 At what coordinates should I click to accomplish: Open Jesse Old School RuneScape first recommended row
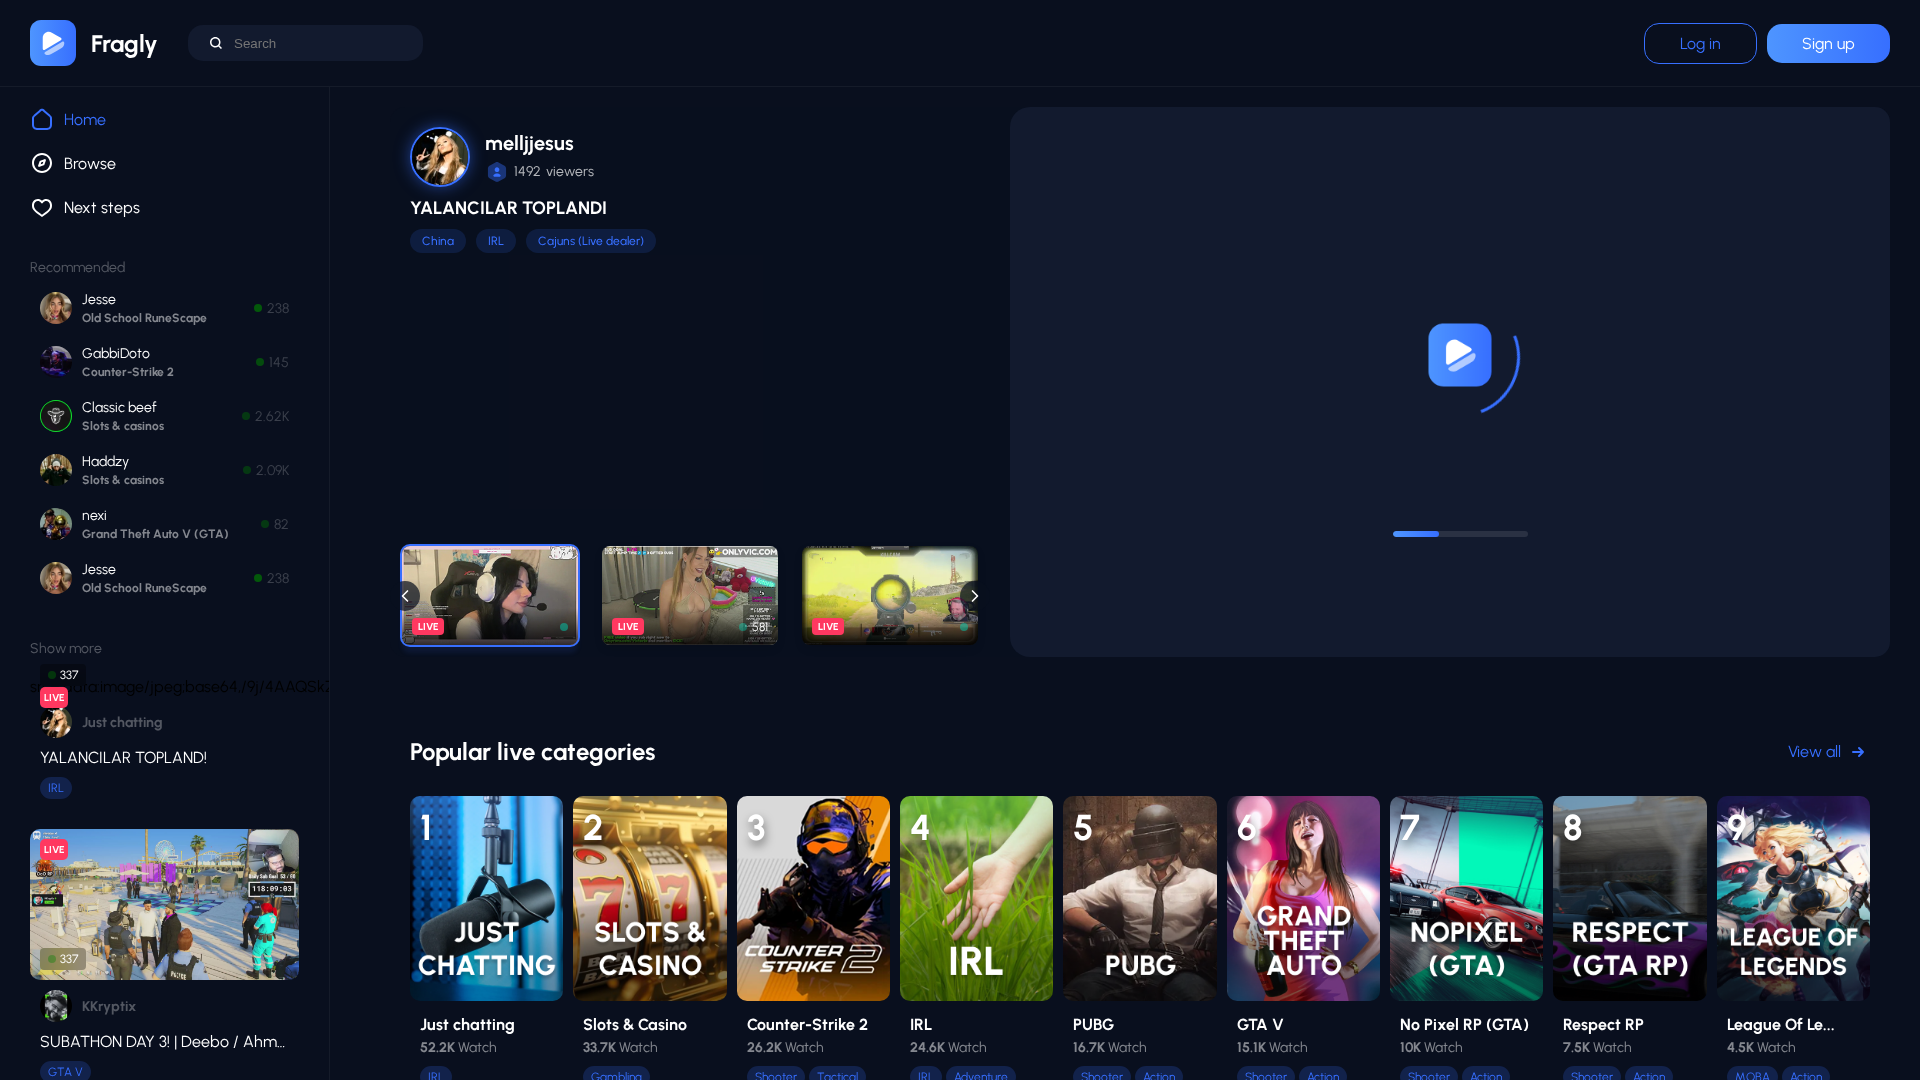[x=165, y=308]
